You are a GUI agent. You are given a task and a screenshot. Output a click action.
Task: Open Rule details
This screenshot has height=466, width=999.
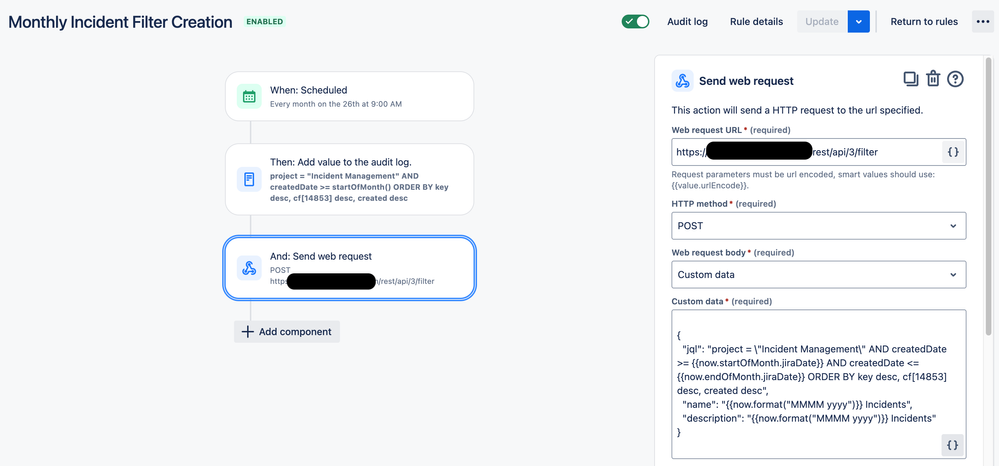[x=756, y=22]
